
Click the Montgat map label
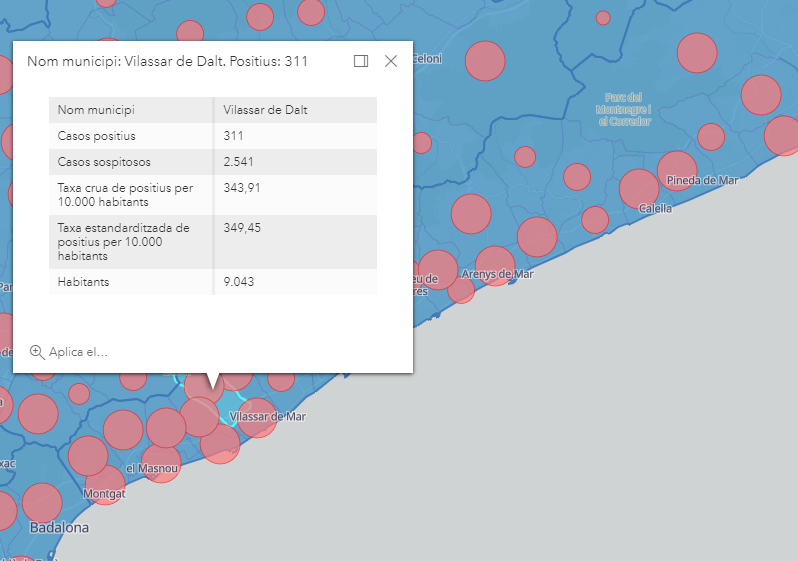click(x=104, y=494)
